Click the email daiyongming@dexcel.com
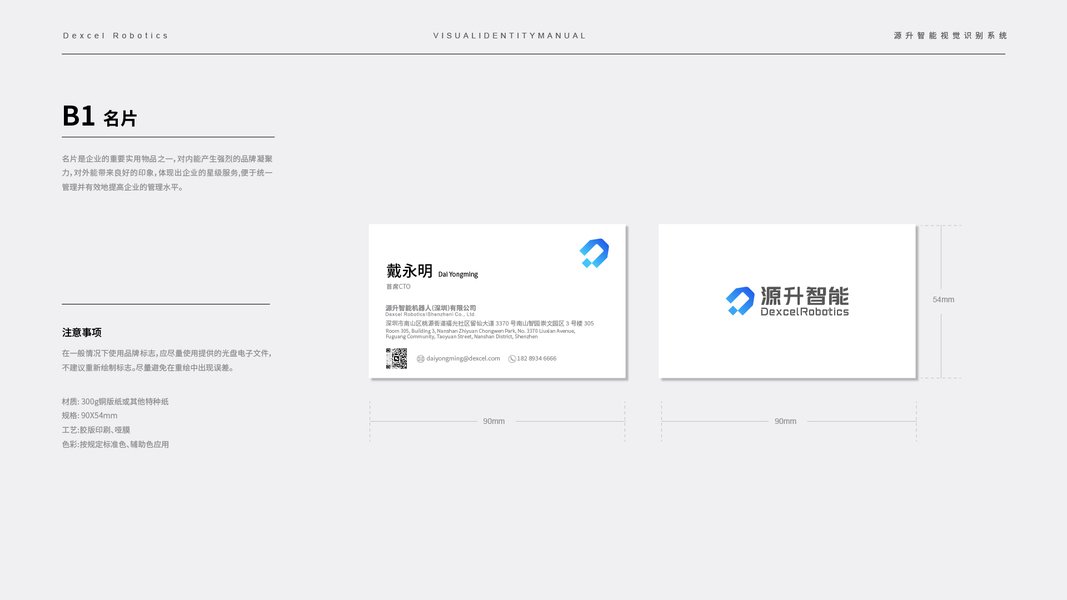 click(463, 359)
